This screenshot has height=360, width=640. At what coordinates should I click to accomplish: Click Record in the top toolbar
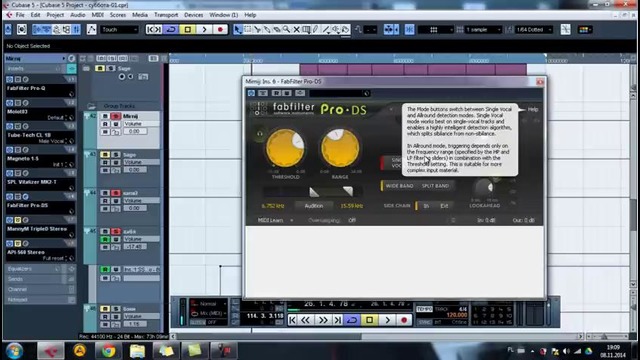coord(220,29)
